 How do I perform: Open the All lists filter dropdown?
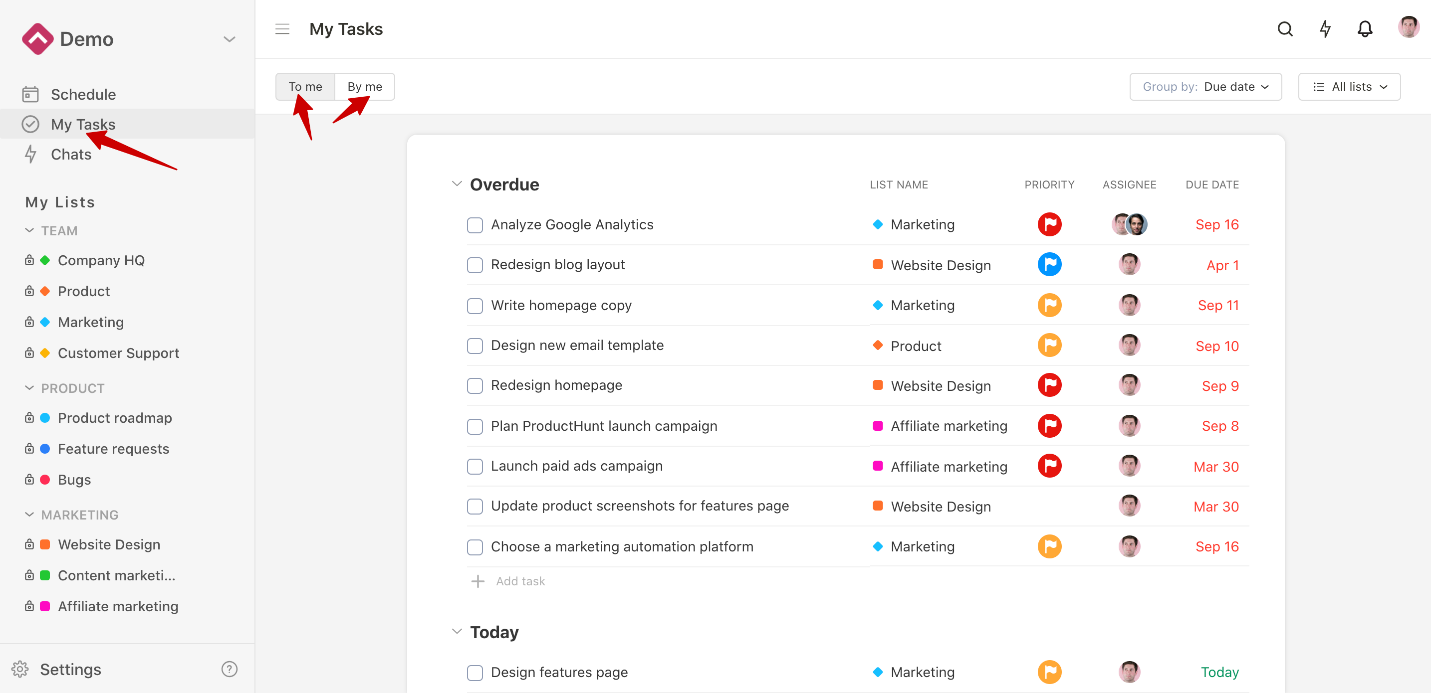tap(1349, 87)
